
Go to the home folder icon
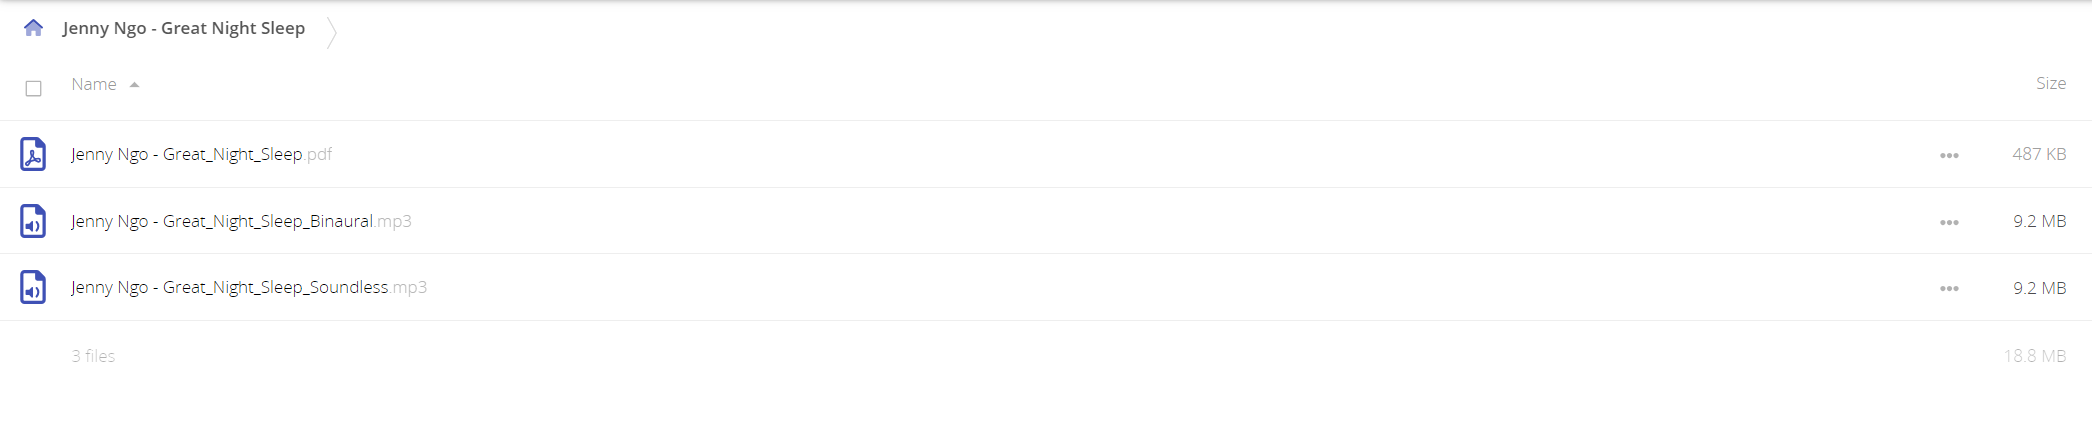(33, 28)
